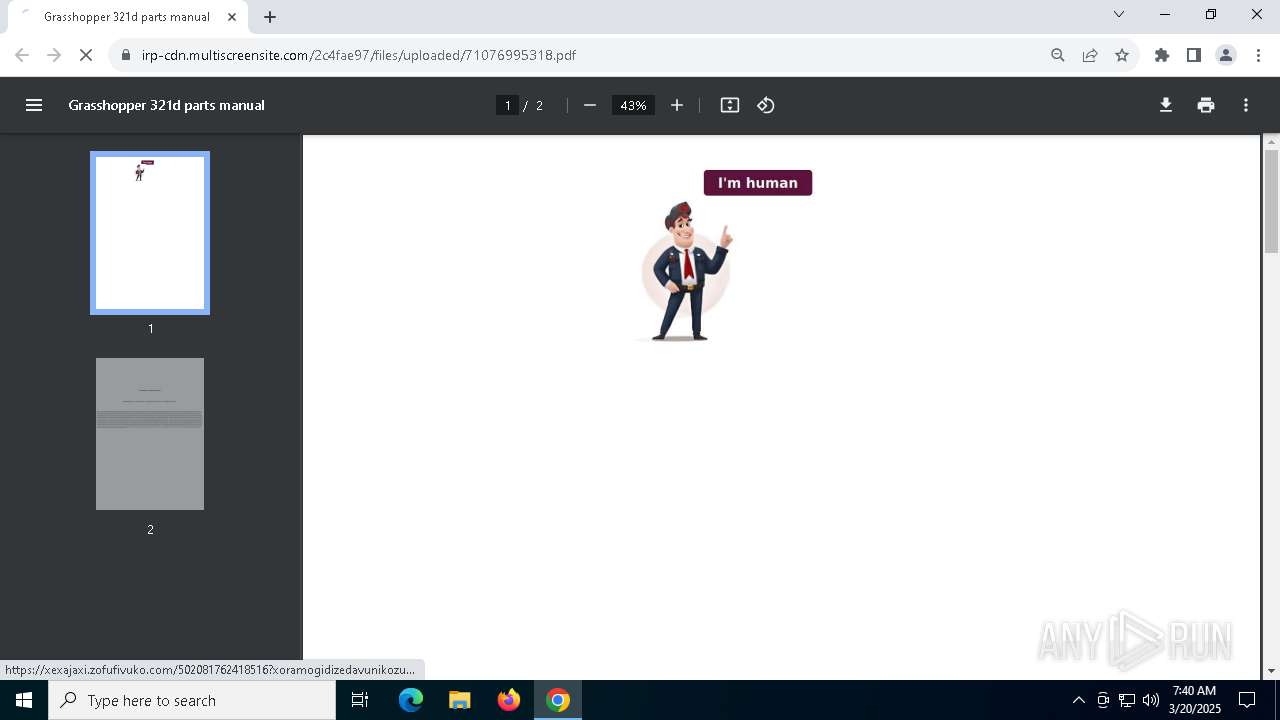
Task: Open the volume control icon
Action: tap(1151, 700)
